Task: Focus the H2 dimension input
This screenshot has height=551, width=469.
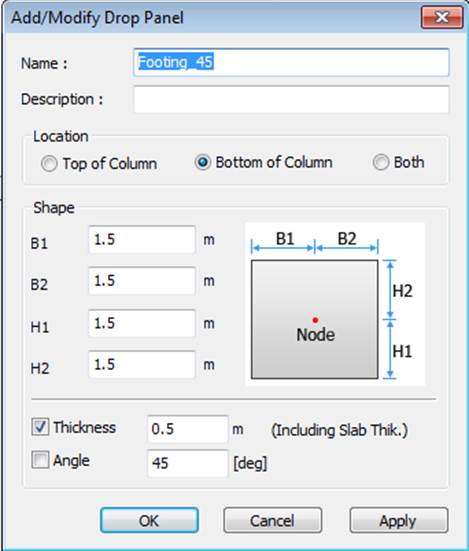Action: (142, 364)
